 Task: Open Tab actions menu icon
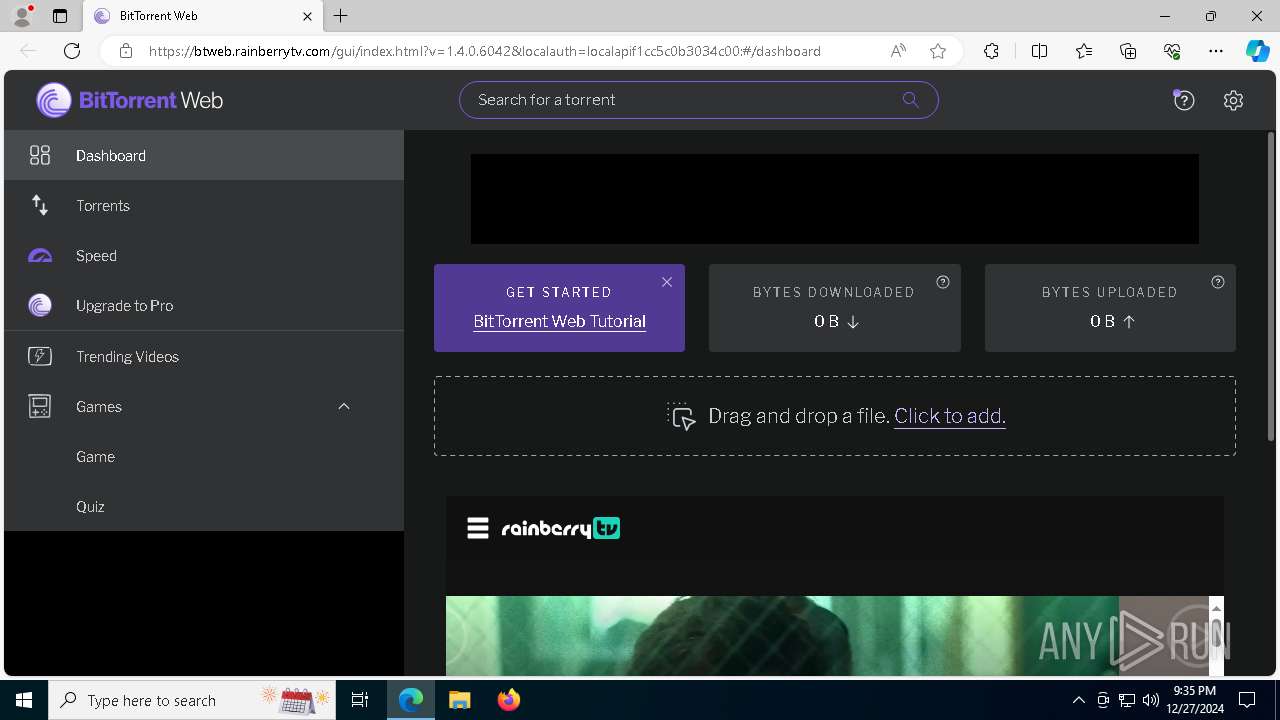[x=60, y=16]
